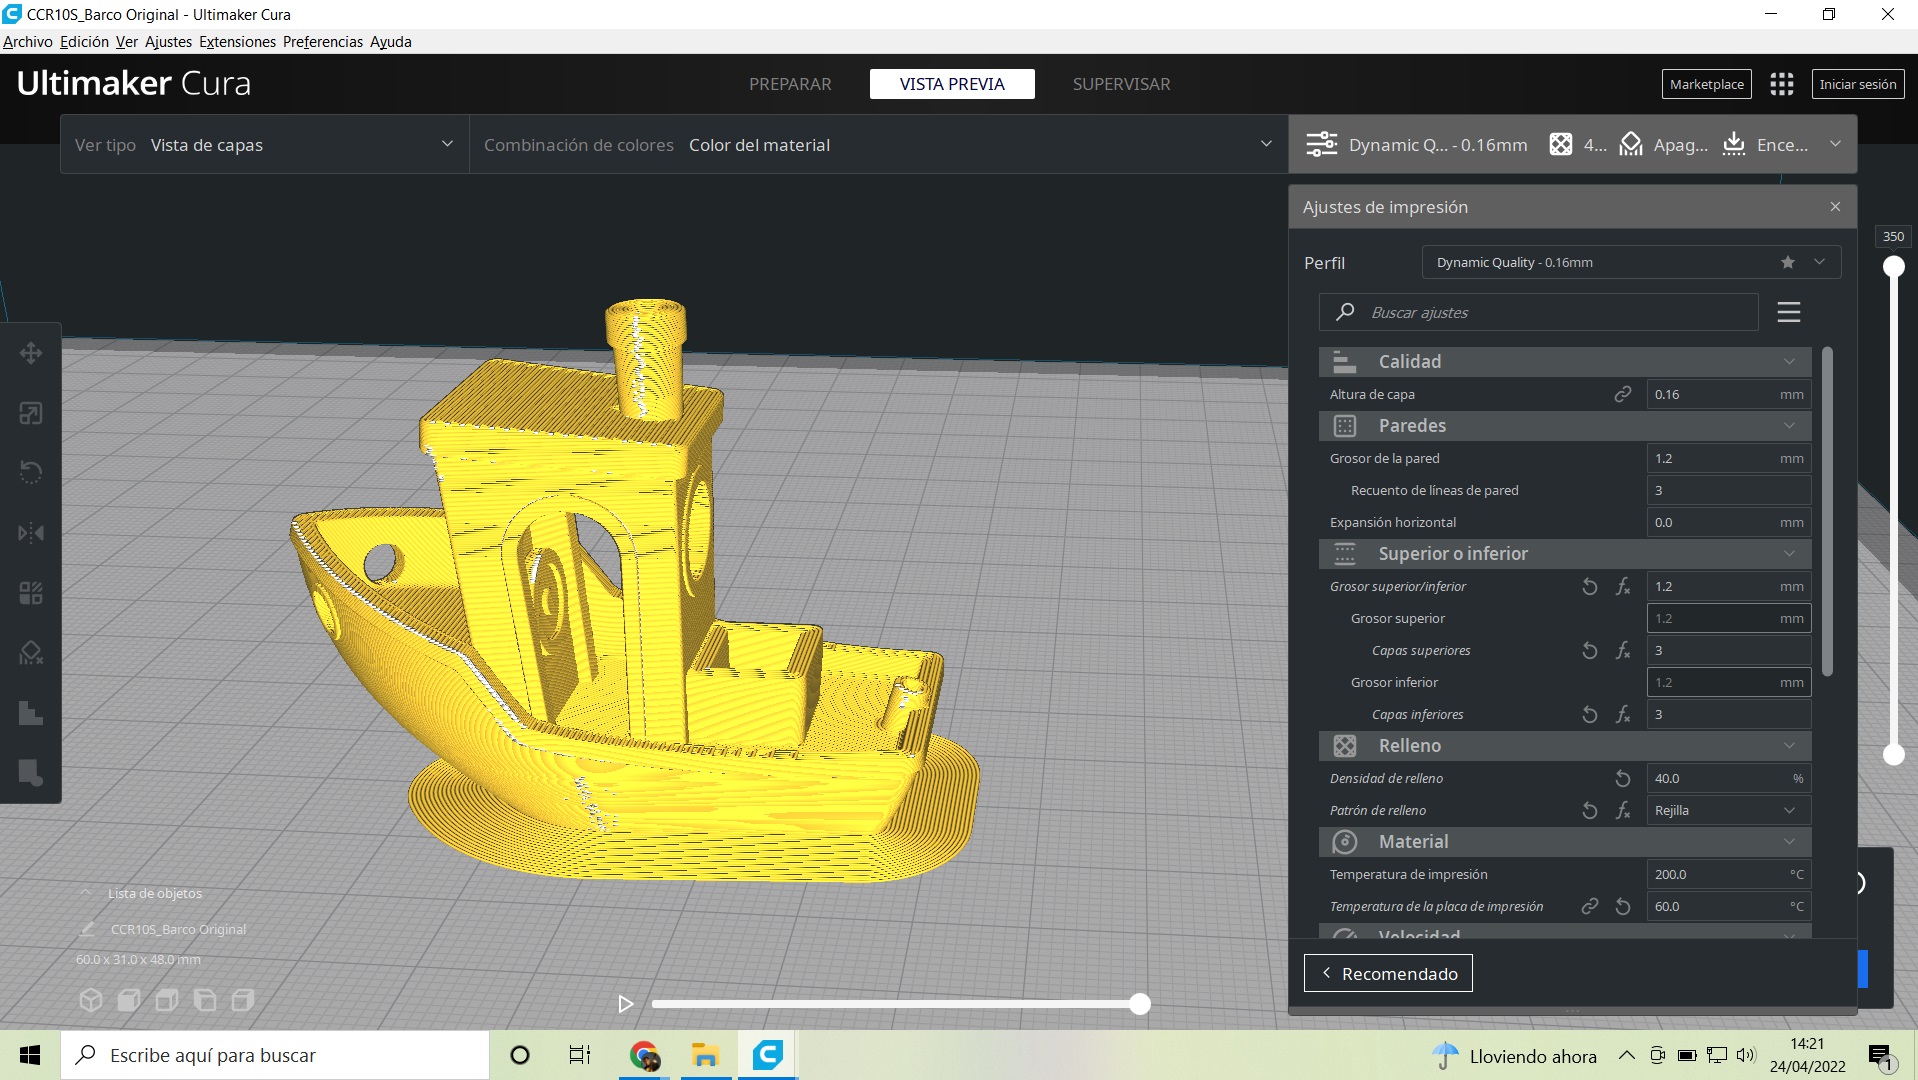Play the layer simulation
1918x1080 pixels.
[626, 1004]
